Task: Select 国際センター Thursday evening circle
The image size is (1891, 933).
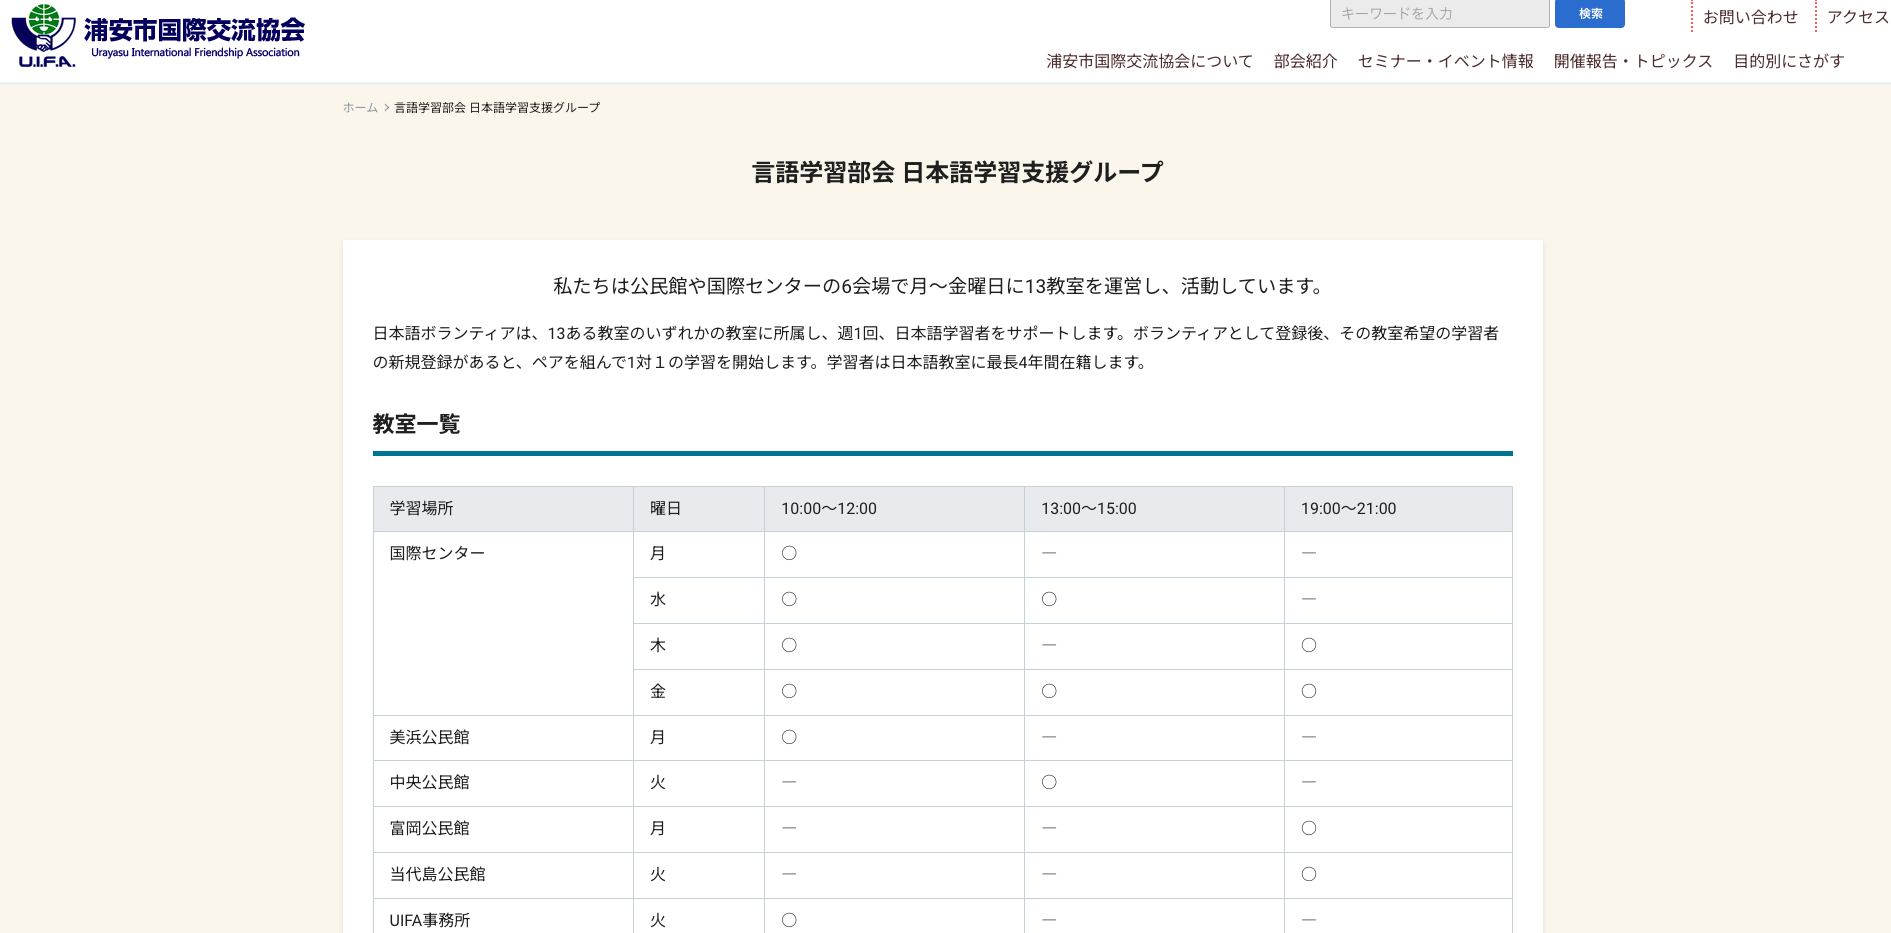Action: pyautogui.click(x=1308, y=645)
